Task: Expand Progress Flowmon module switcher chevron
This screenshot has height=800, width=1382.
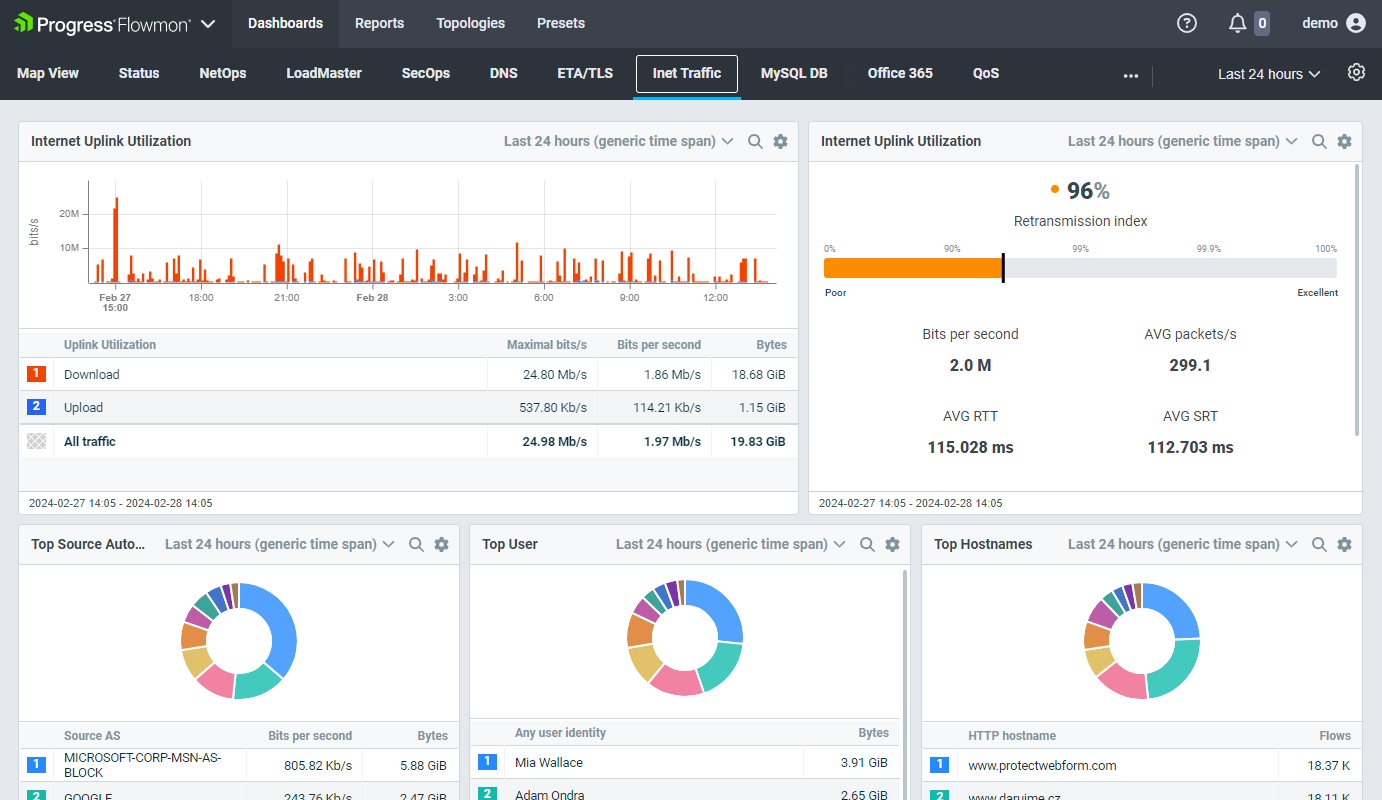Action: pos(208,23)
